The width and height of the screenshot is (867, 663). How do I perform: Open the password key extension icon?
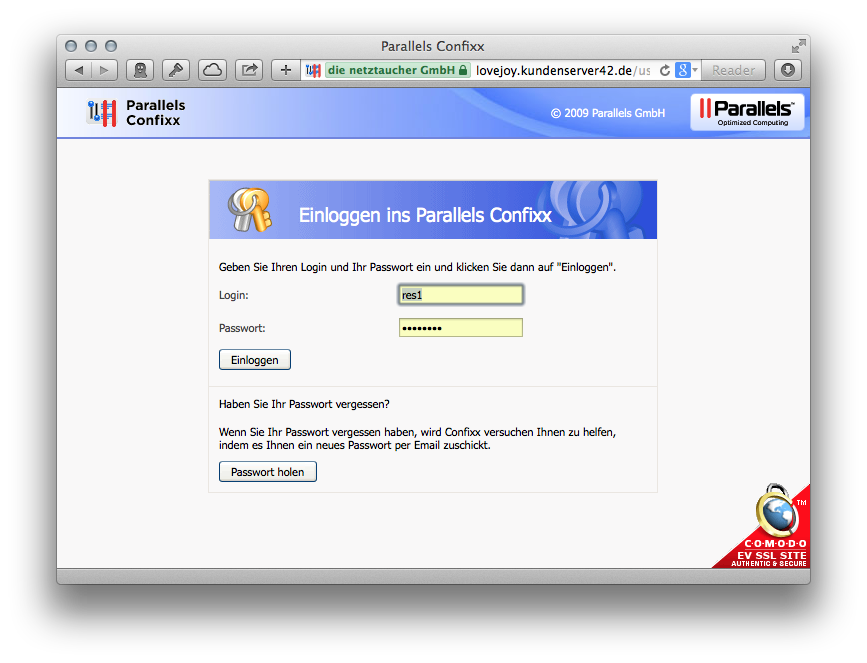click(176, 70)
